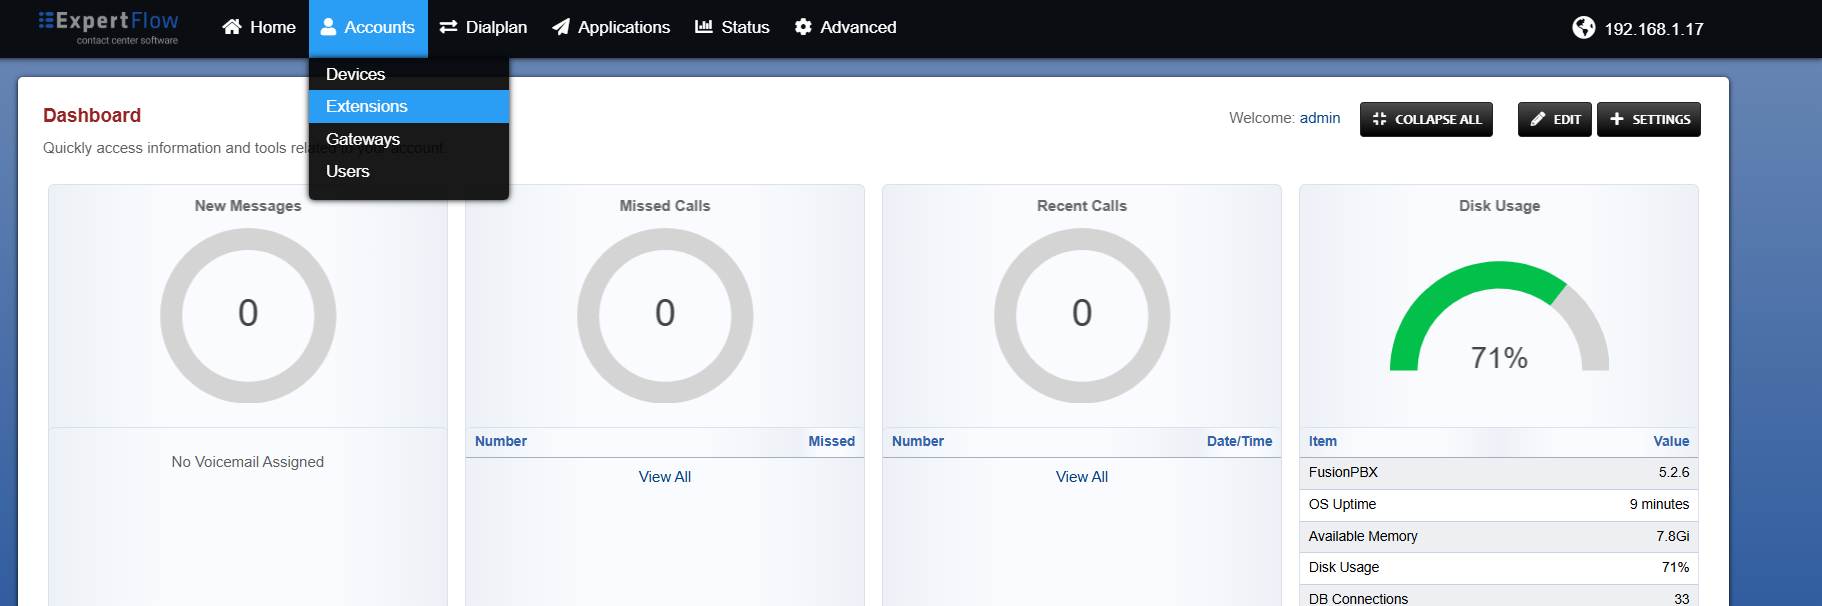Screen dimensions: 1822x606
Task: Click the Settings button
Action: (x=1649, y=119)
